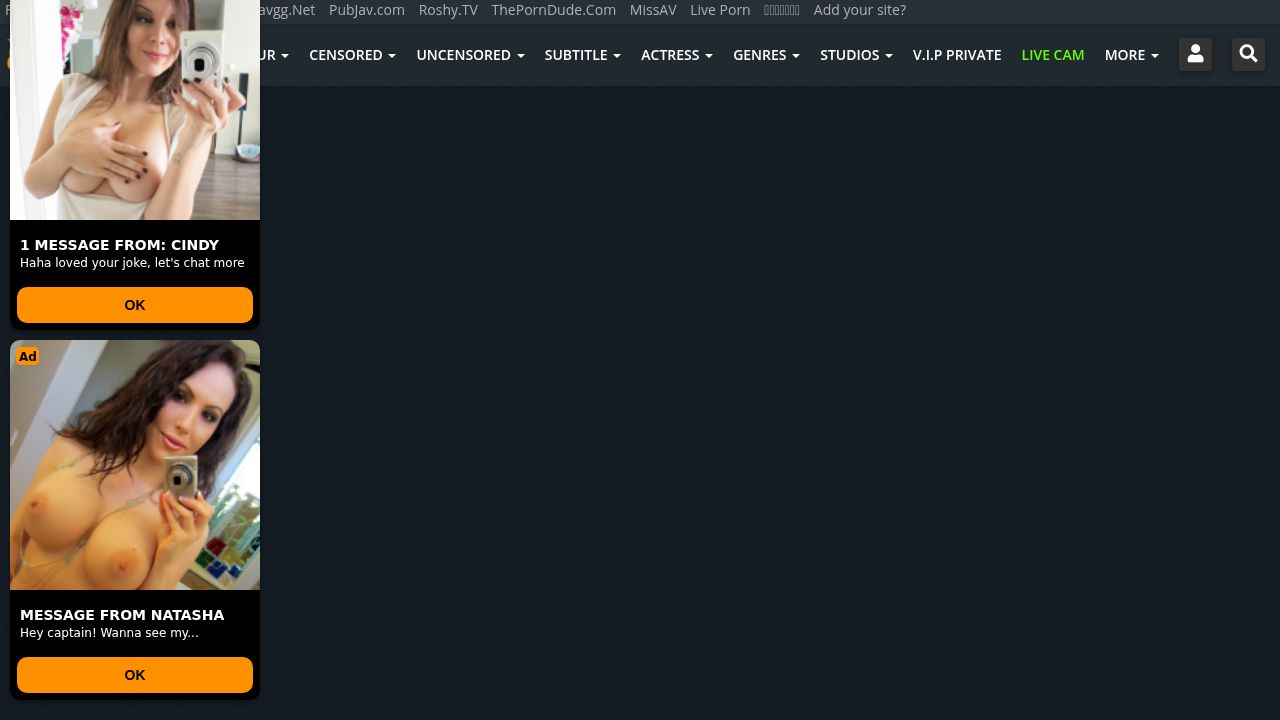Open the LIVE CAM menu item

tap(1053, 55)
